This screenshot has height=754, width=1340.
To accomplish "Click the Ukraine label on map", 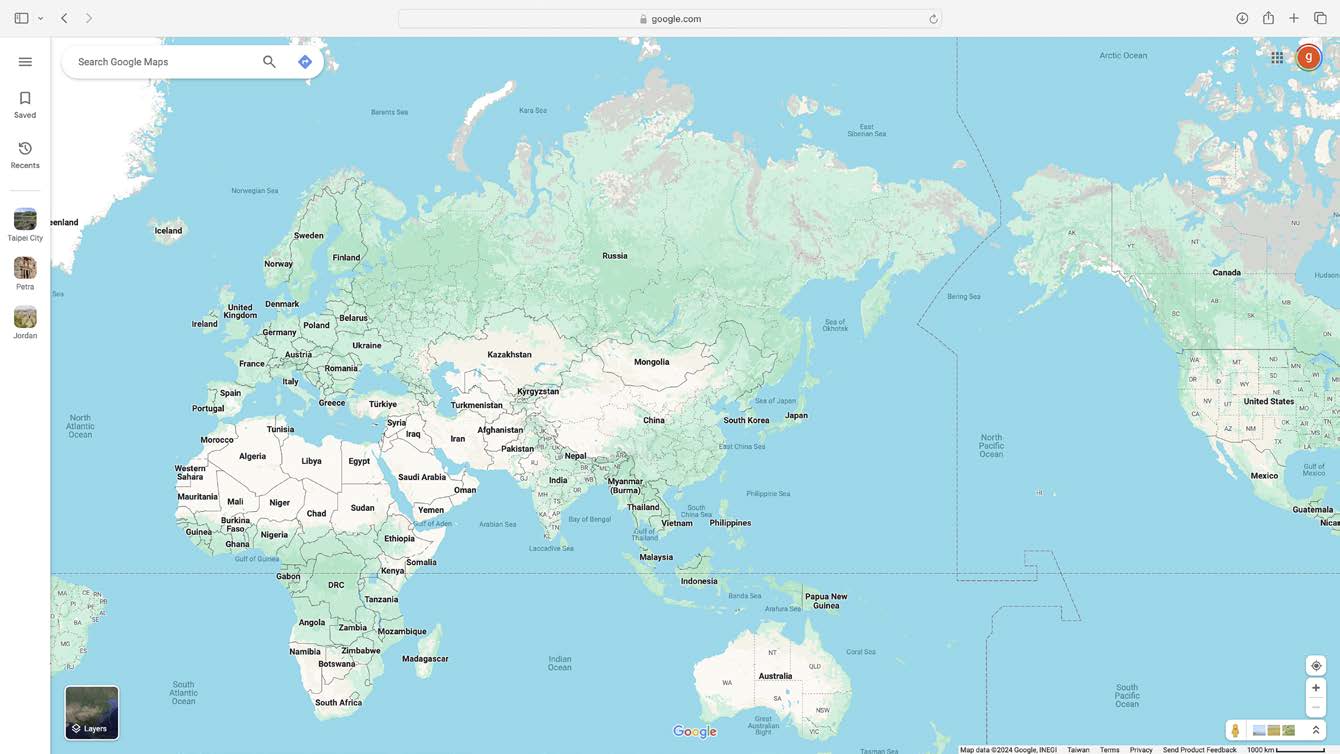I will tap(366, 346).
